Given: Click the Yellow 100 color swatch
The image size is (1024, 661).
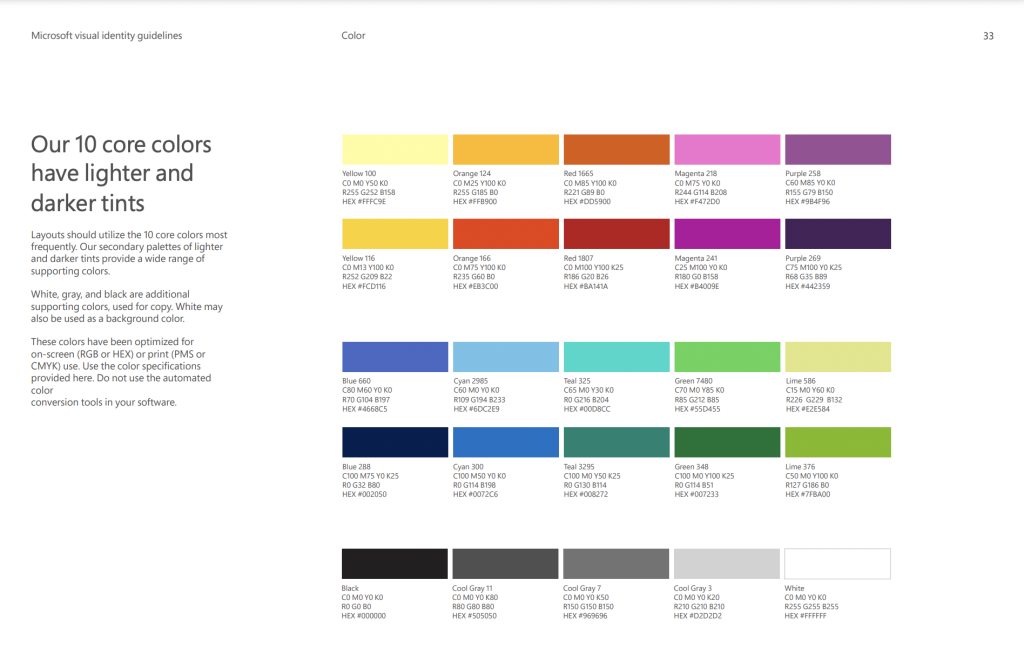Looking at the screenshot, I should click(395, 150).
